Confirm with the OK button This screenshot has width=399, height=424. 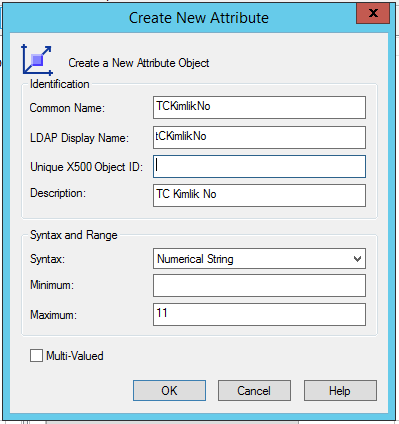[169, 390]
